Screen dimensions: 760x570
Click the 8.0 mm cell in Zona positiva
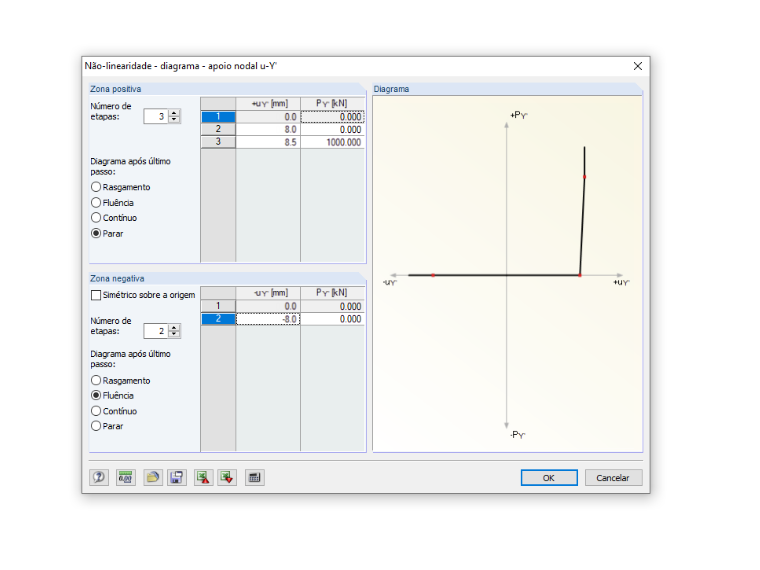pos(268,129)
